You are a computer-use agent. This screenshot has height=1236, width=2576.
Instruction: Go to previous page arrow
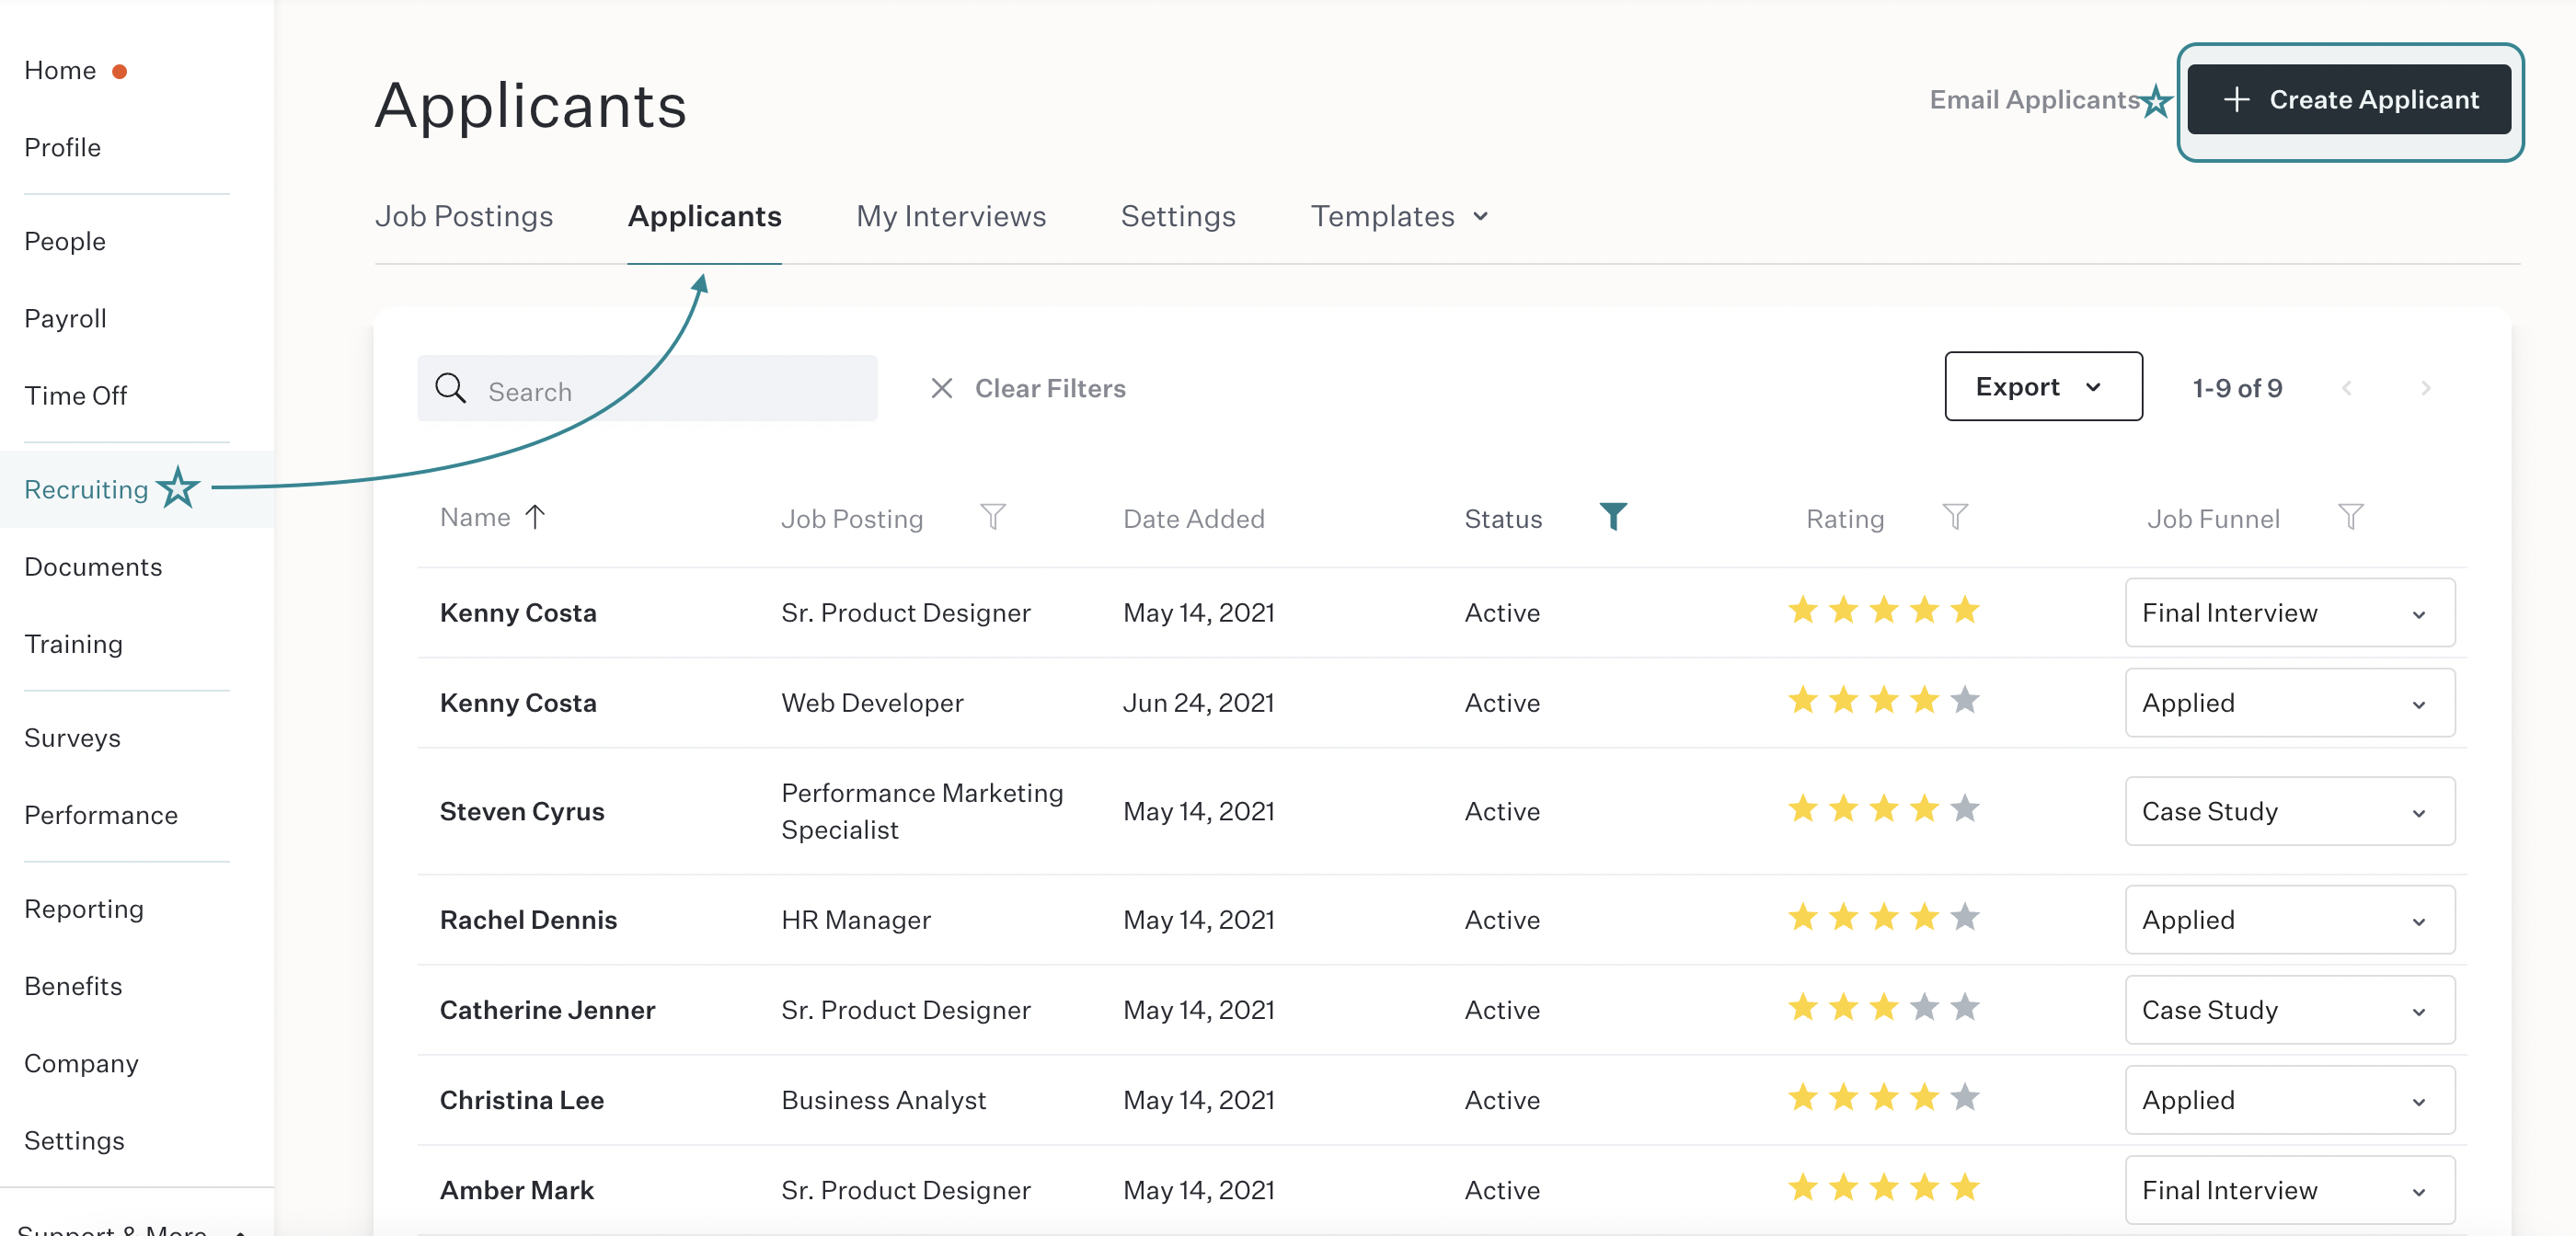click(x=2346, y=388)
